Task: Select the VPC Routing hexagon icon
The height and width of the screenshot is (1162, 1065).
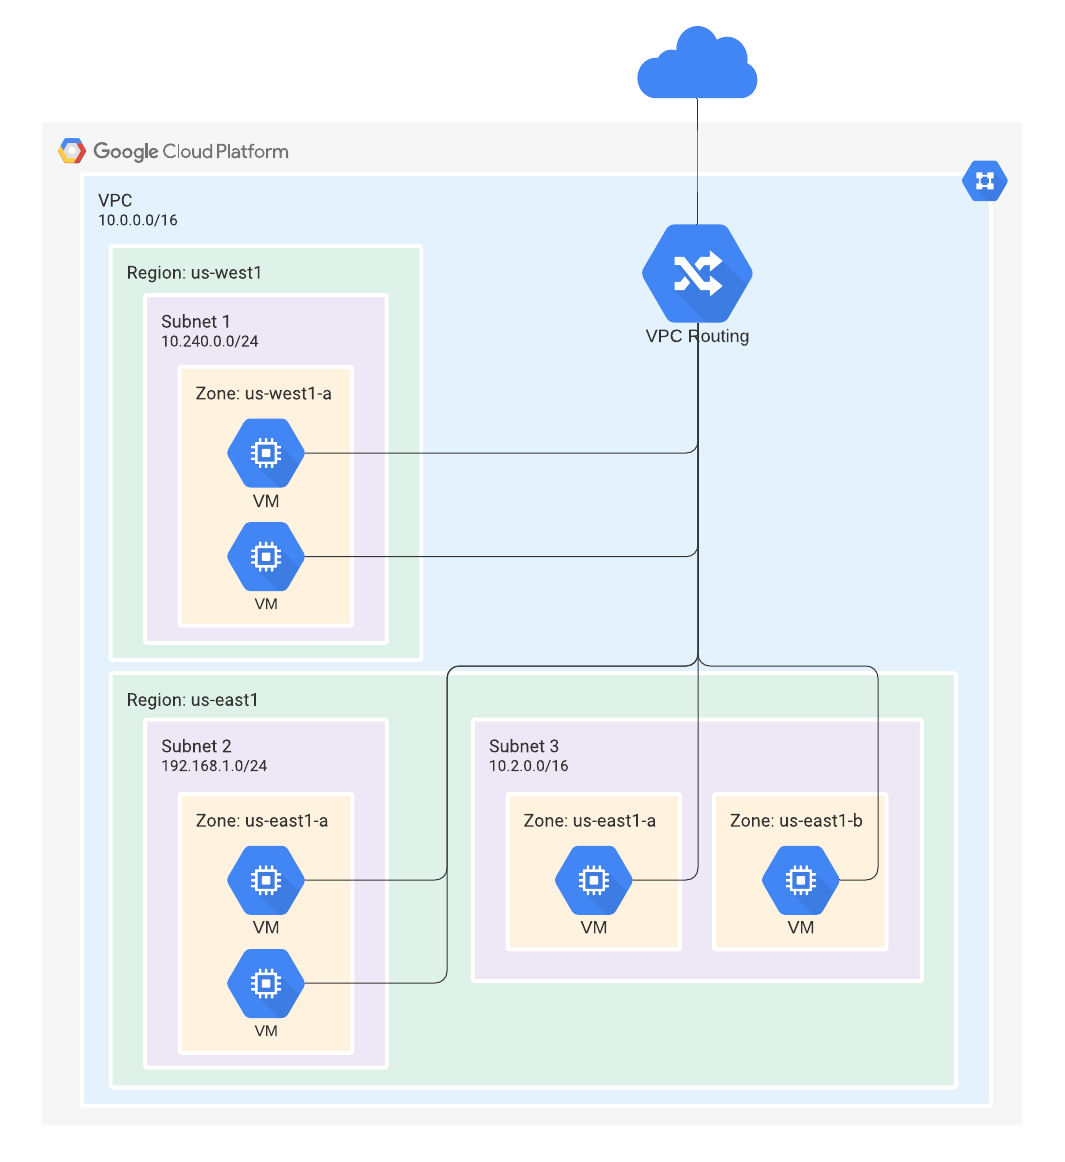Action: 697,273
